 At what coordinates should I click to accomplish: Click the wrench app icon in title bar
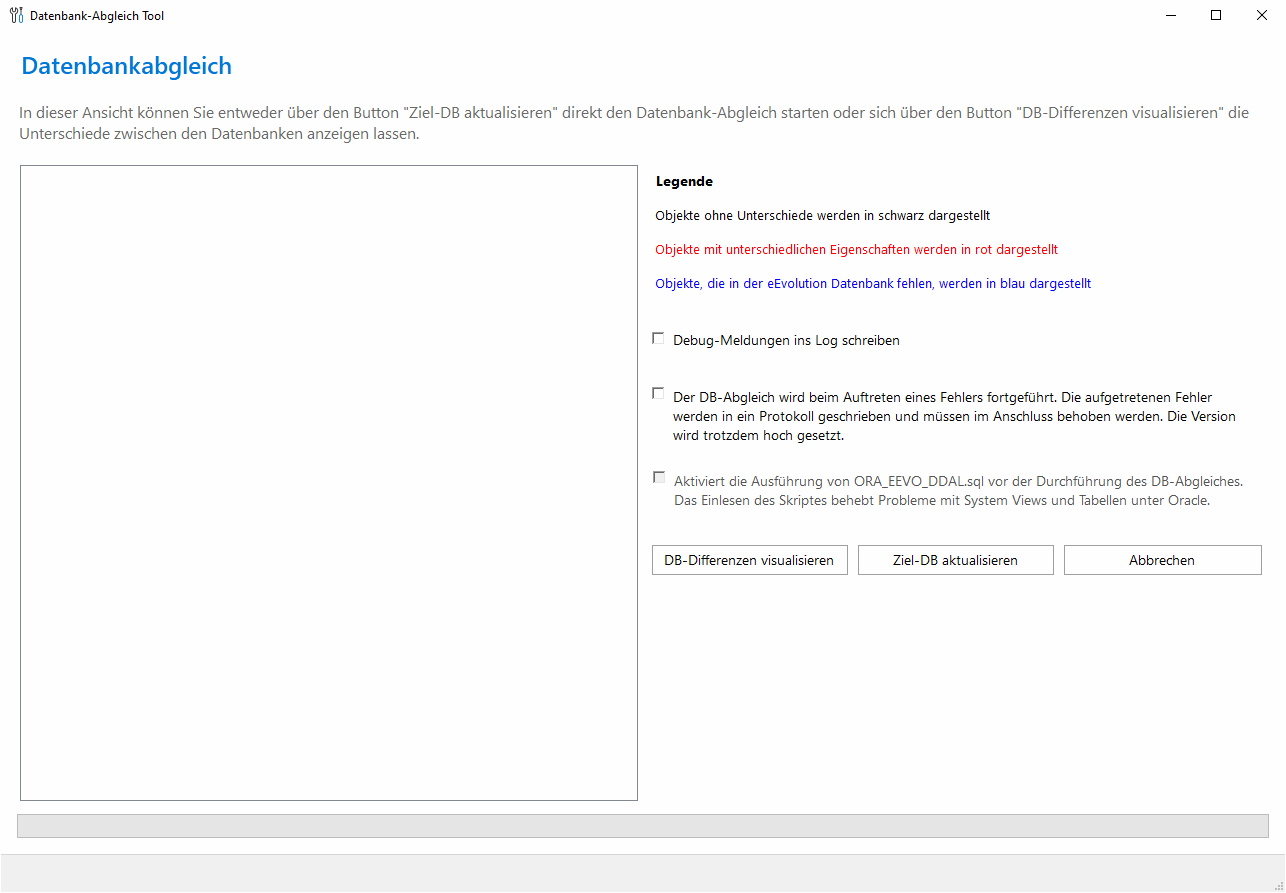pyautogui.click(x=16, y=15)
